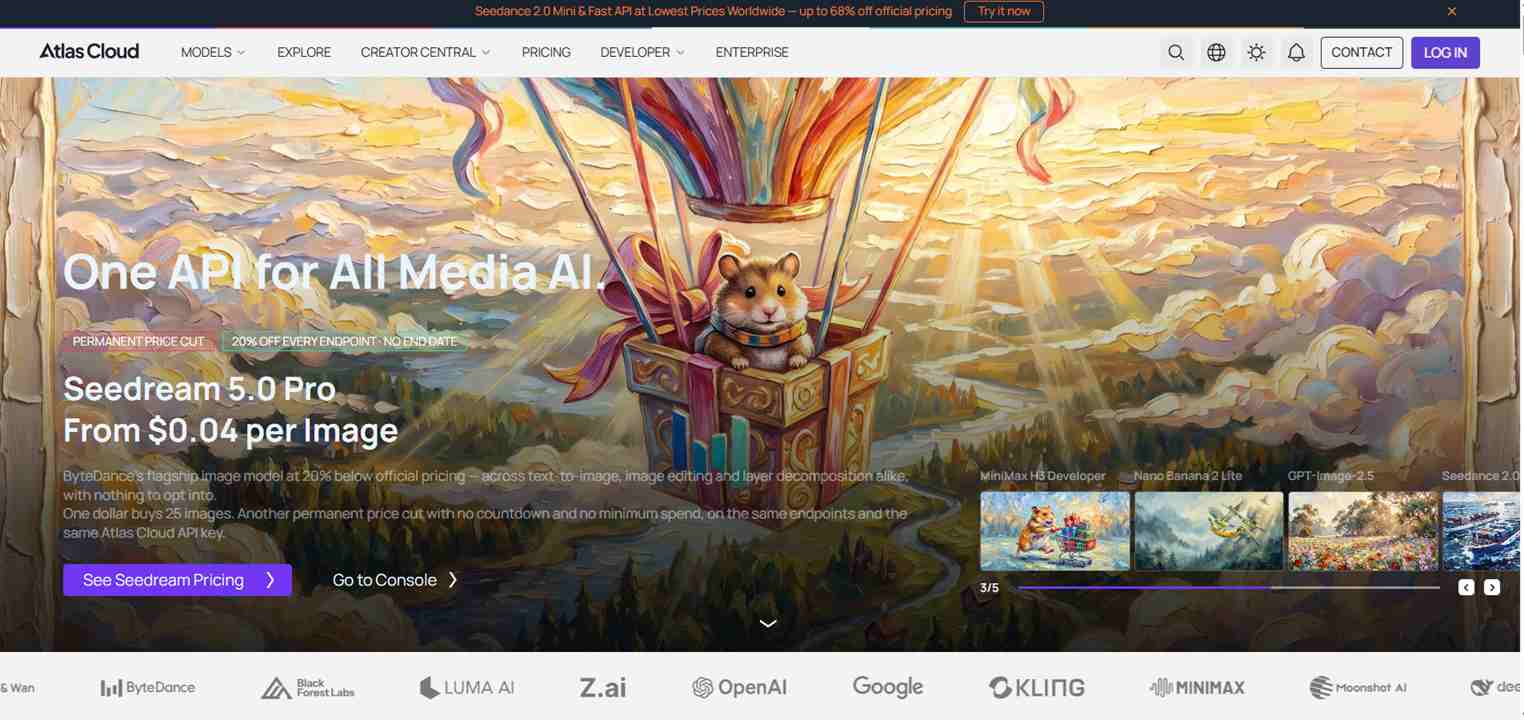Open the notifications bell icon
The height and width of the screenshot is (720, 1524).
1296,52
